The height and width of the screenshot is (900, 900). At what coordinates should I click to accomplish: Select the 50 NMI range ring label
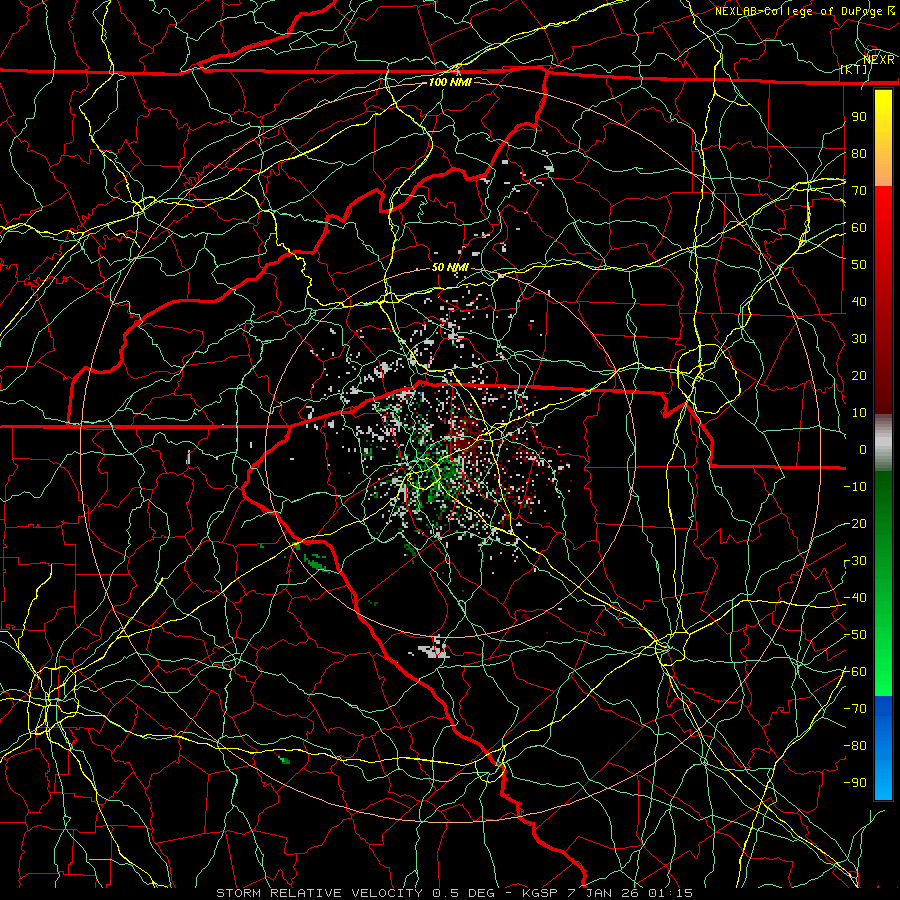click(x=450, y=267)
